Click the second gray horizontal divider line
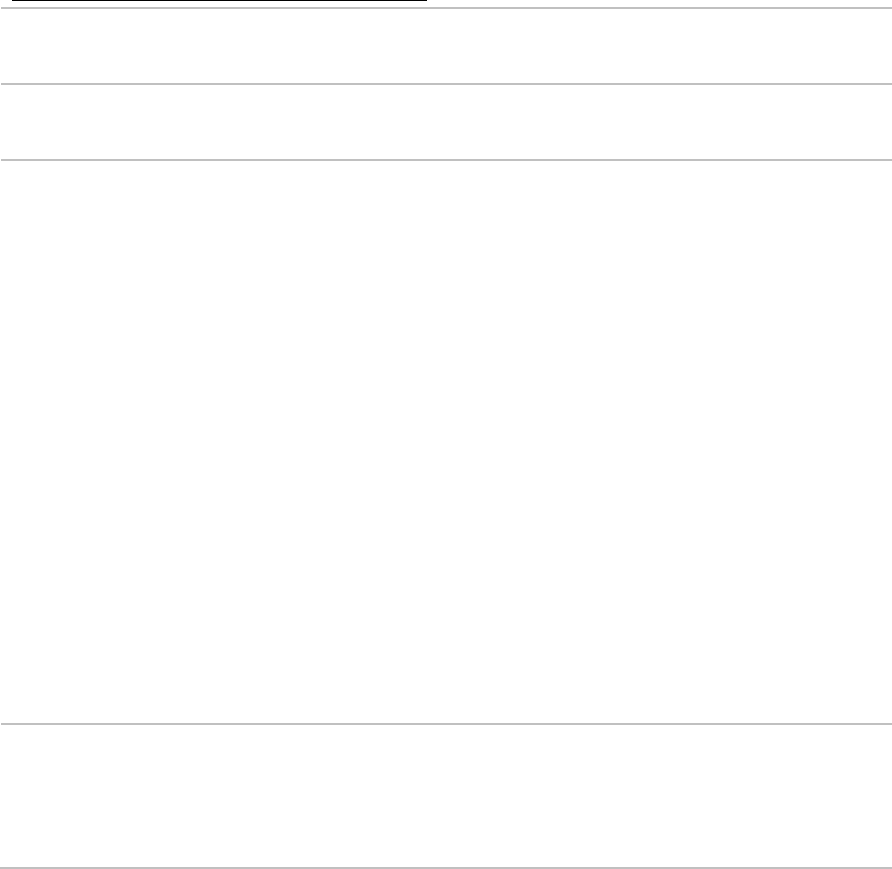Image resolution: width=892 pixels, height=869 pixels. click(x=446, y=84)
